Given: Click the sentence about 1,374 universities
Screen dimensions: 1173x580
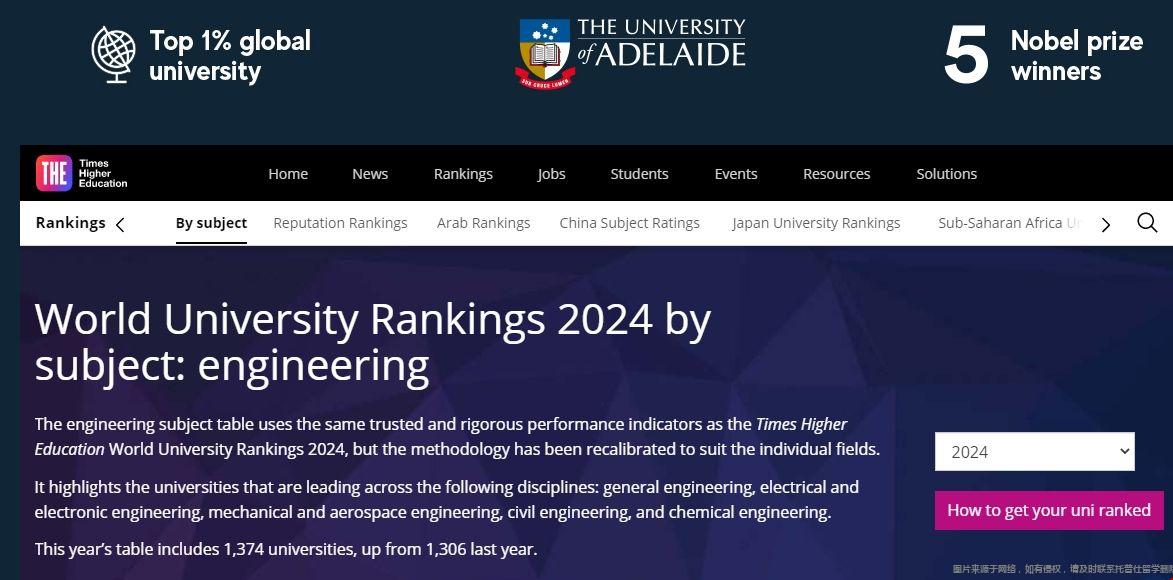Looking at the screenshot, I should (286, 549).
